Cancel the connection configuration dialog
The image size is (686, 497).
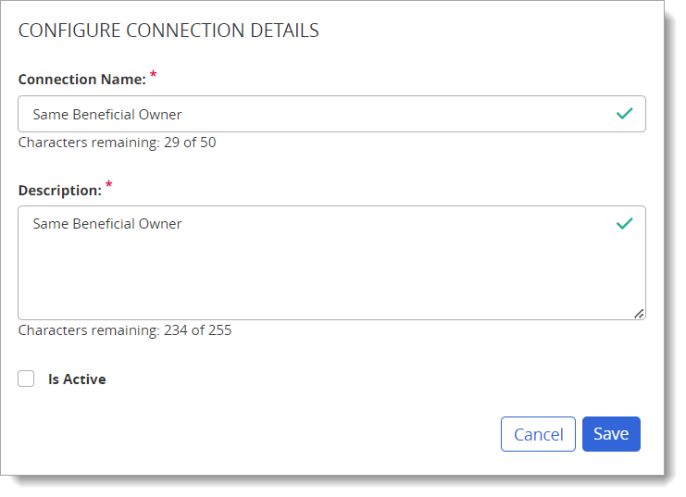[538, 434]
